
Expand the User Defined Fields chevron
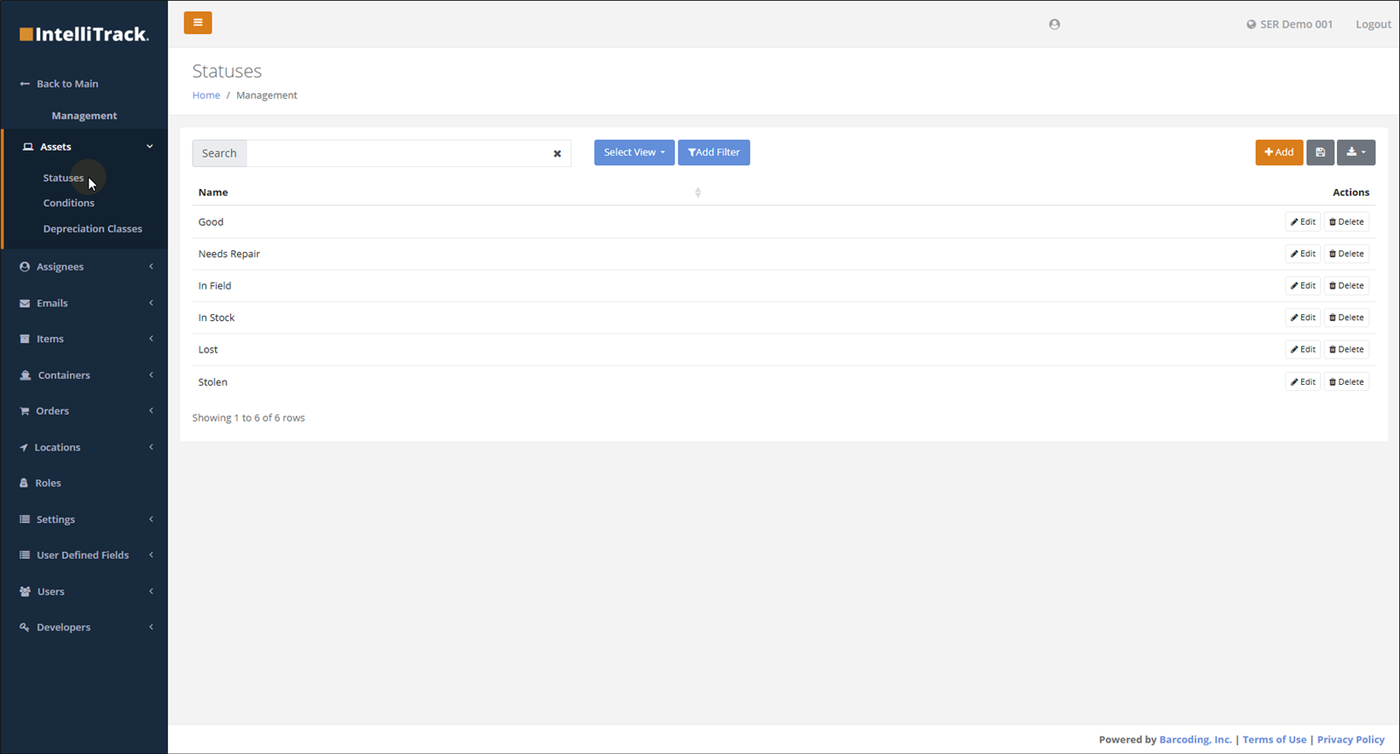coord(151,555)
